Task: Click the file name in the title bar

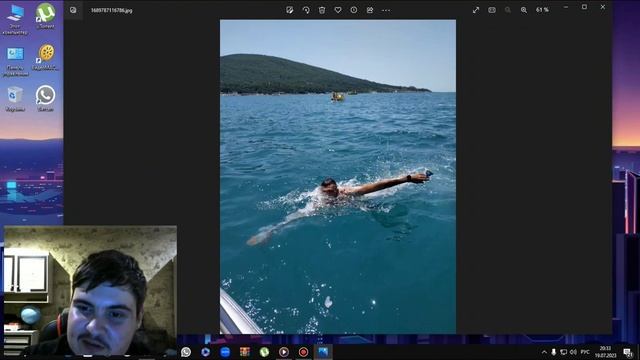Action: 111,11
